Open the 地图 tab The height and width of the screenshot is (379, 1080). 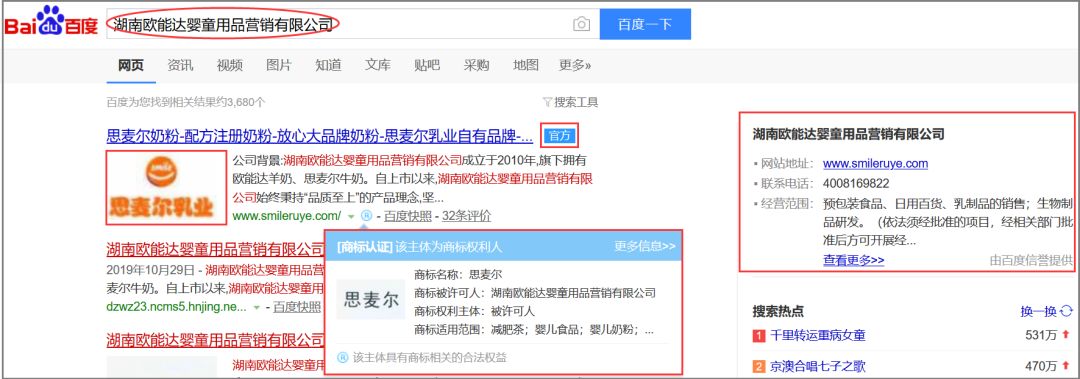coord(526,65)
